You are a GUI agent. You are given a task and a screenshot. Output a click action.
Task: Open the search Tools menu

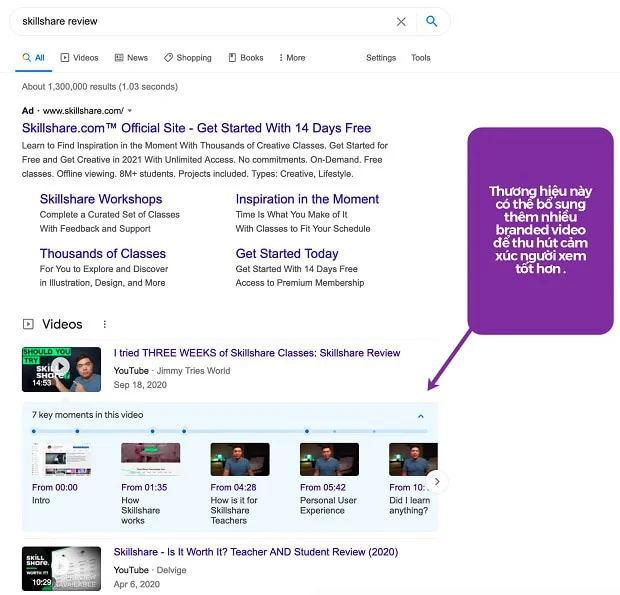click(421, 58)
